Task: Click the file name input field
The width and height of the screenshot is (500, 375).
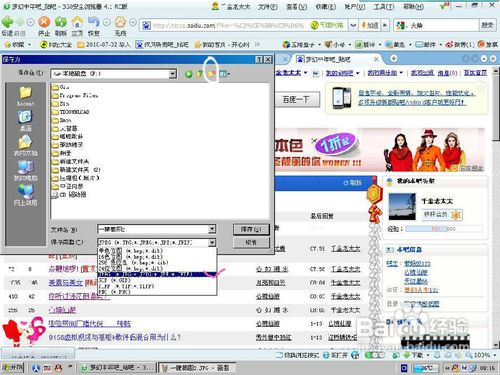Action: [x=153, y=229]
